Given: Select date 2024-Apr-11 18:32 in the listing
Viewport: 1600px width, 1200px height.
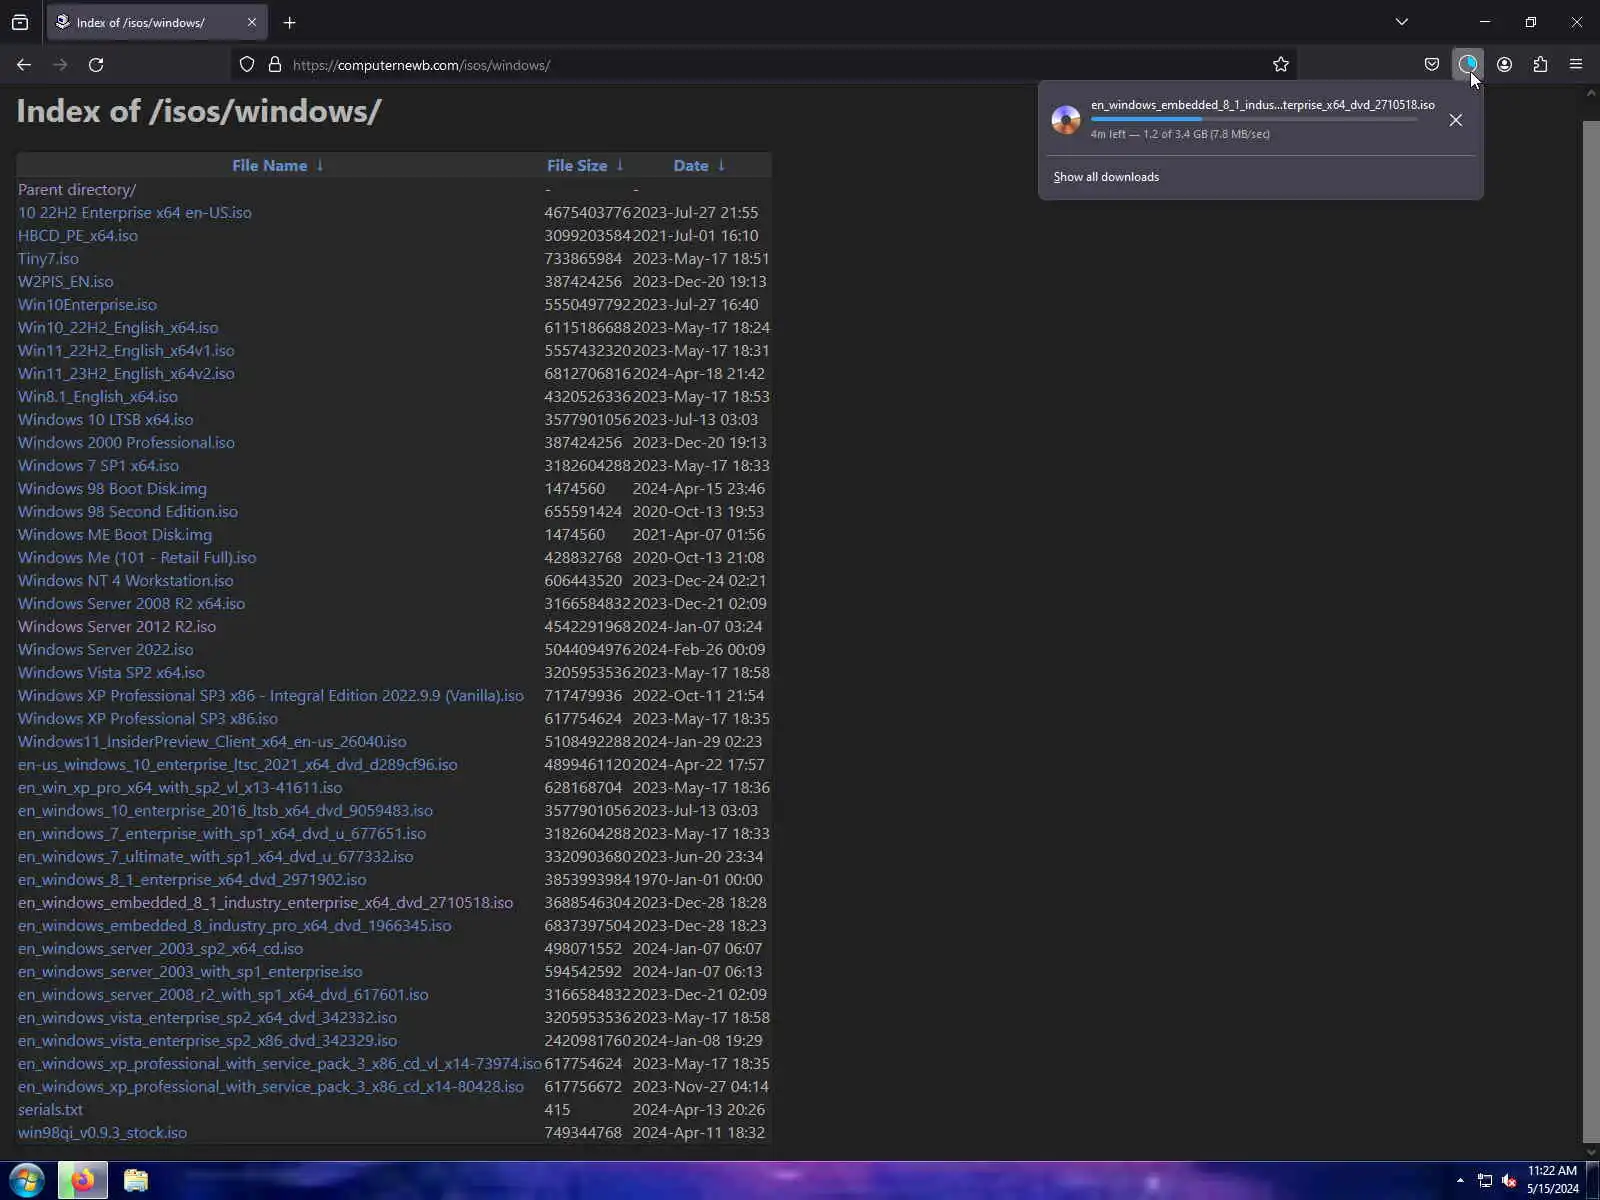Looking at the screenshot, I should 699,1133.
